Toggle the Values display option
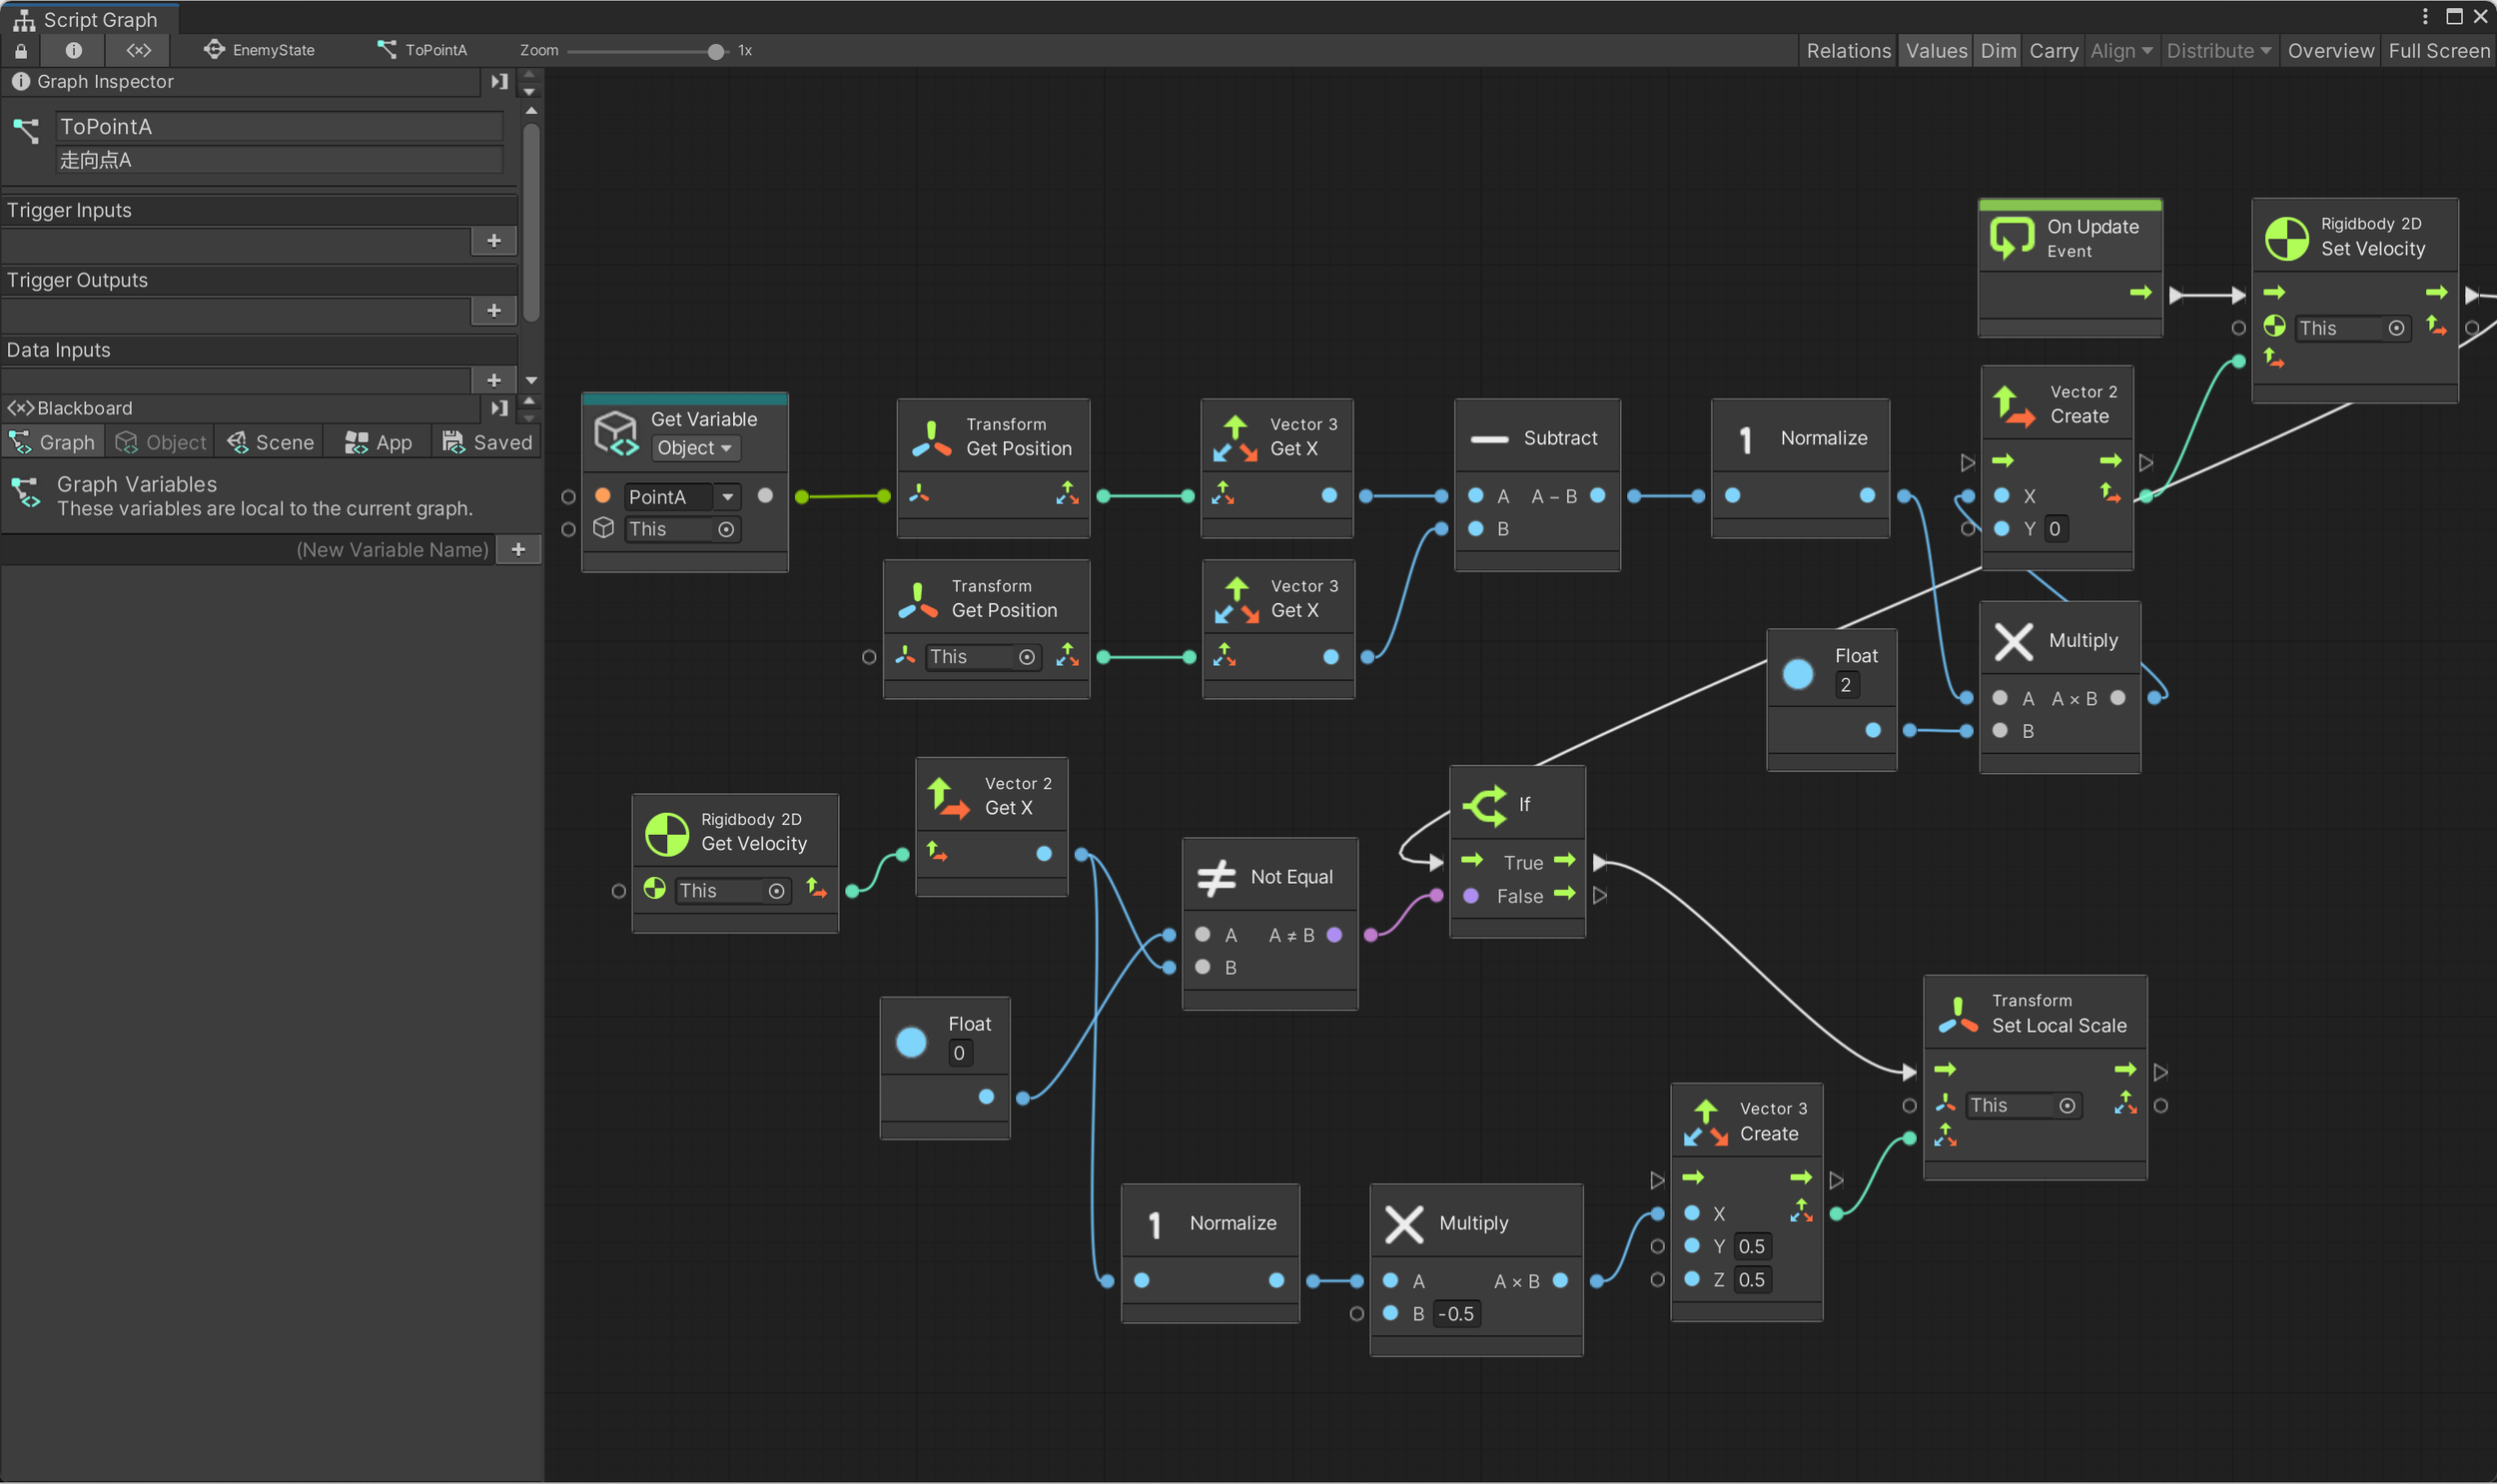This screenshot has height=1484, width=2497. pyautogui.click(x=1936, y=50)
